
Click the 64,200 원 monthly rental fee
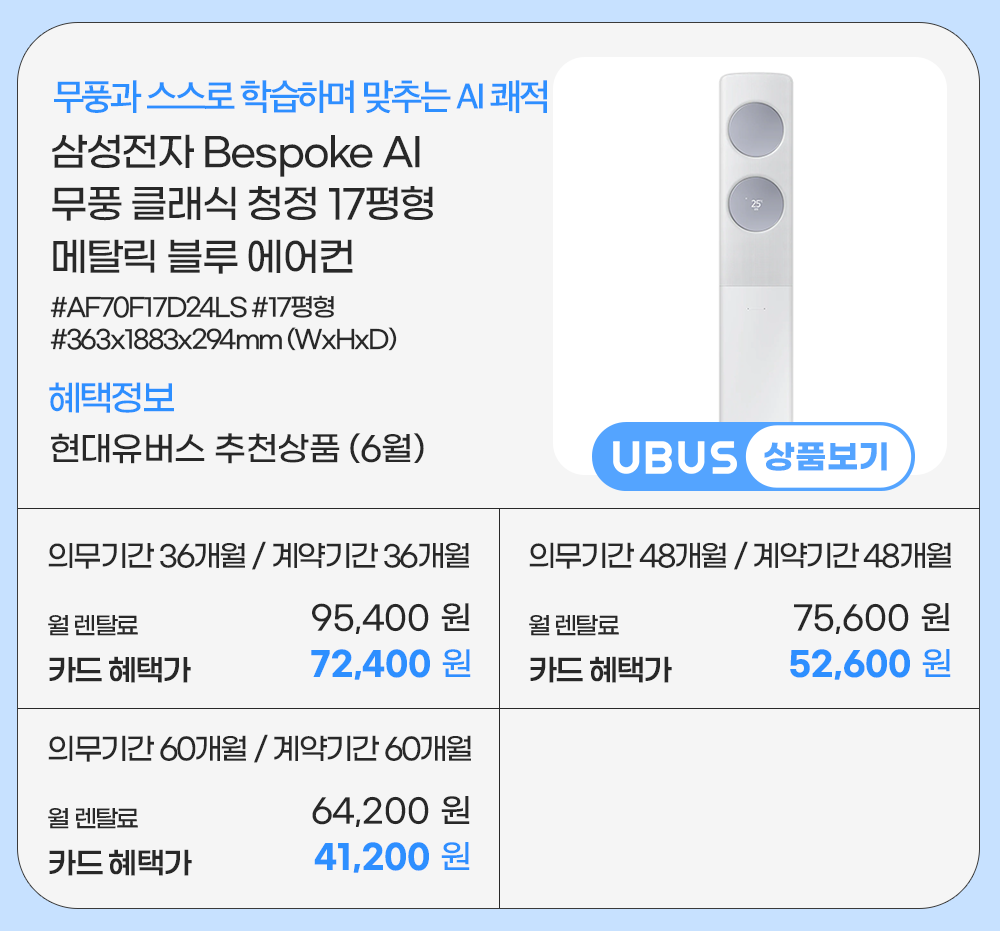(x=390, y=811)
